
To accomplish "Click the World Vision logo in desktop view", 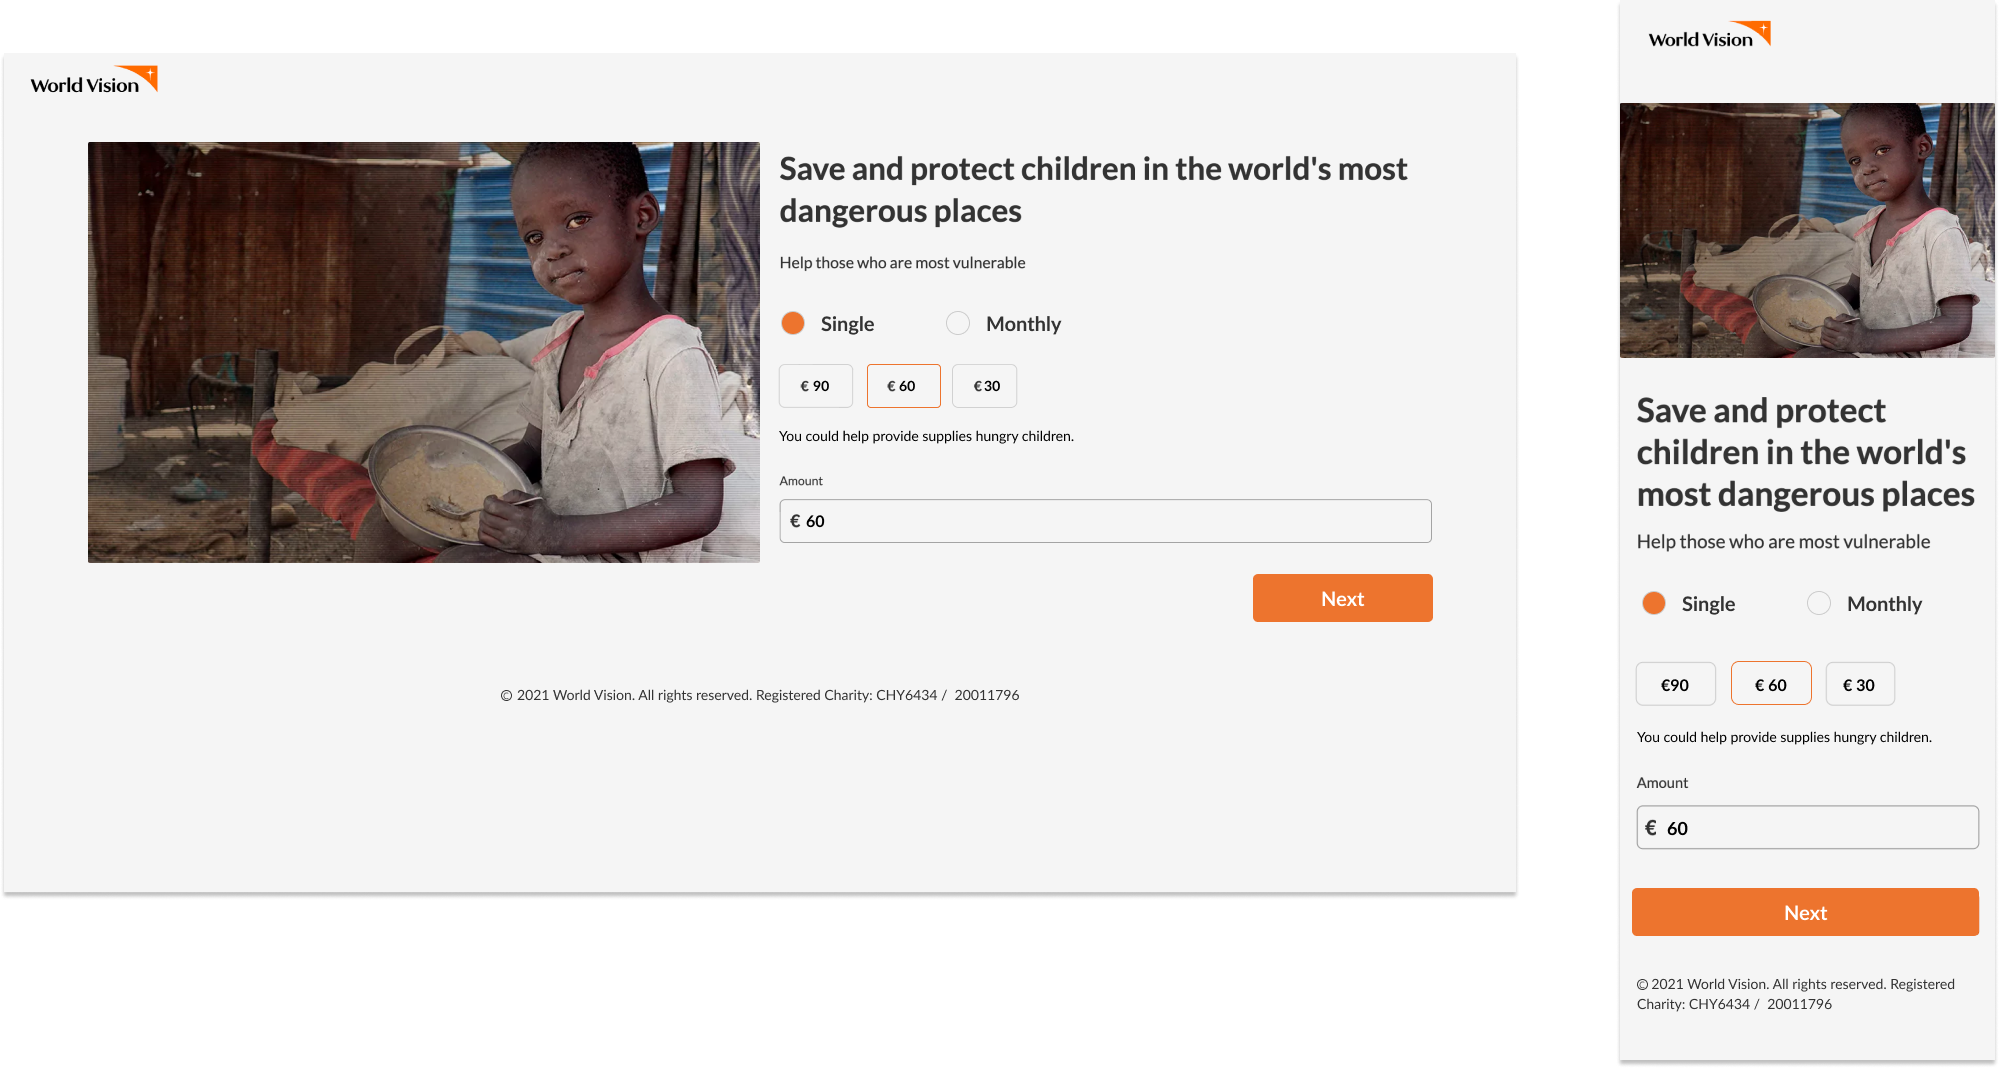I will 94,81.
